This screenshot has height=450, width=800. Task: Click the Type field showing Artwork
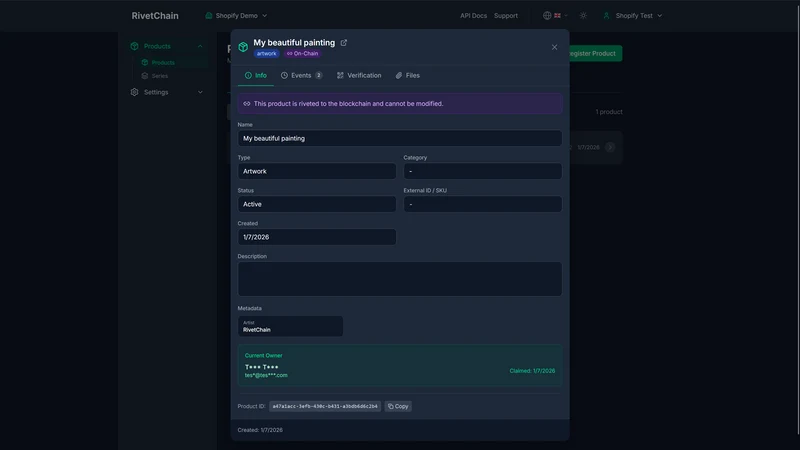[317, 171]
